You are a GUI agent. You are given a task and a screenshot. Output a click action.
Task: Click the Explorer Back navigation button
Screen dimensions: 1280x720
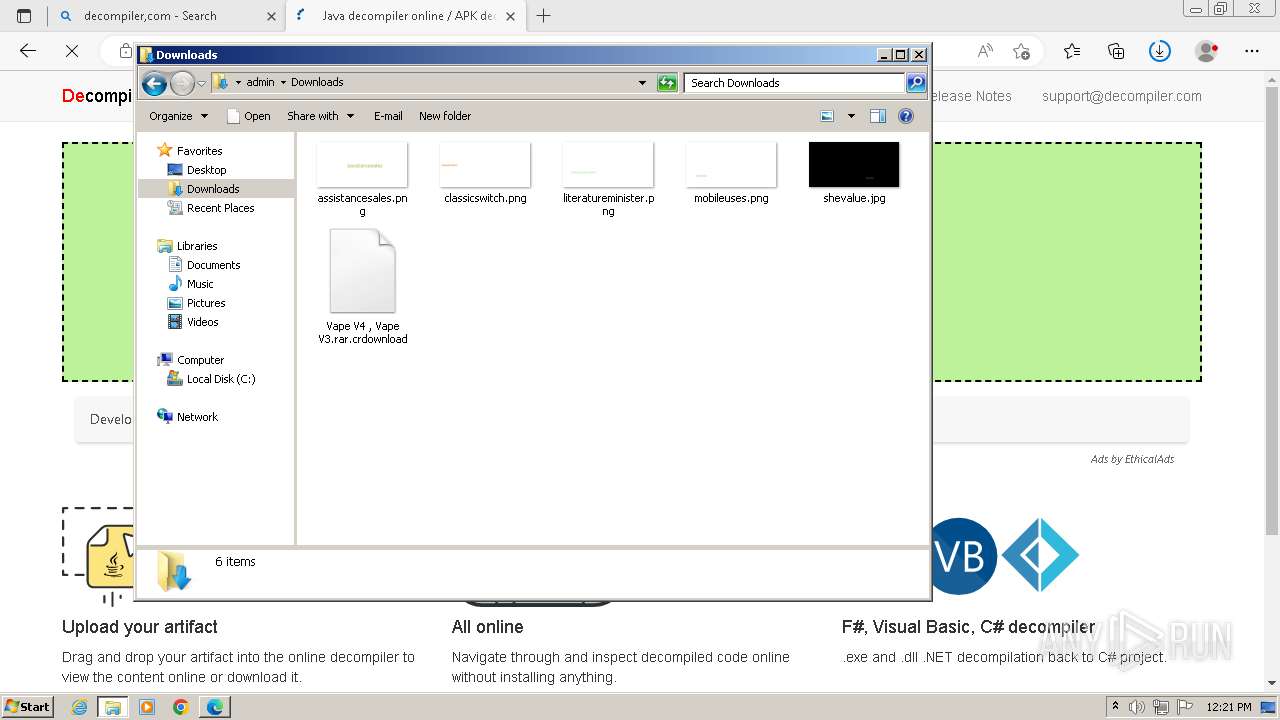pos(154,83)
